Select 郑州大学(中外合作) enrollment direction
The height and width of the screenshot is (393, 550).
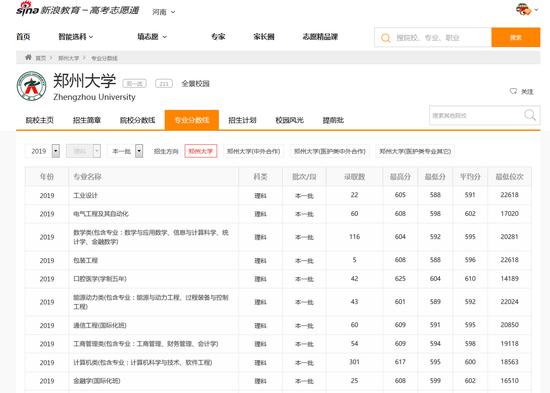pyautogui.click(x=253, y=151)
